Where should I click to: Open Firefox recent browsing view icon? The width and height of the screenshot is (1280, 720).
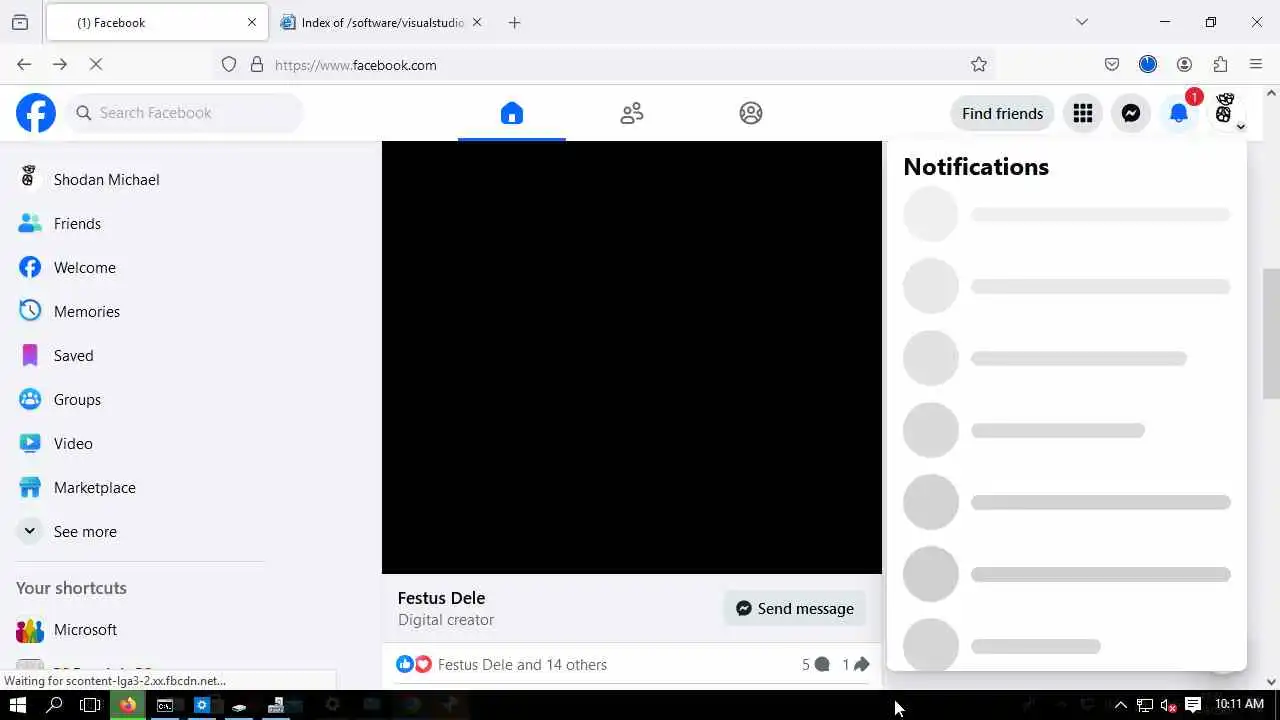point(20,22)
